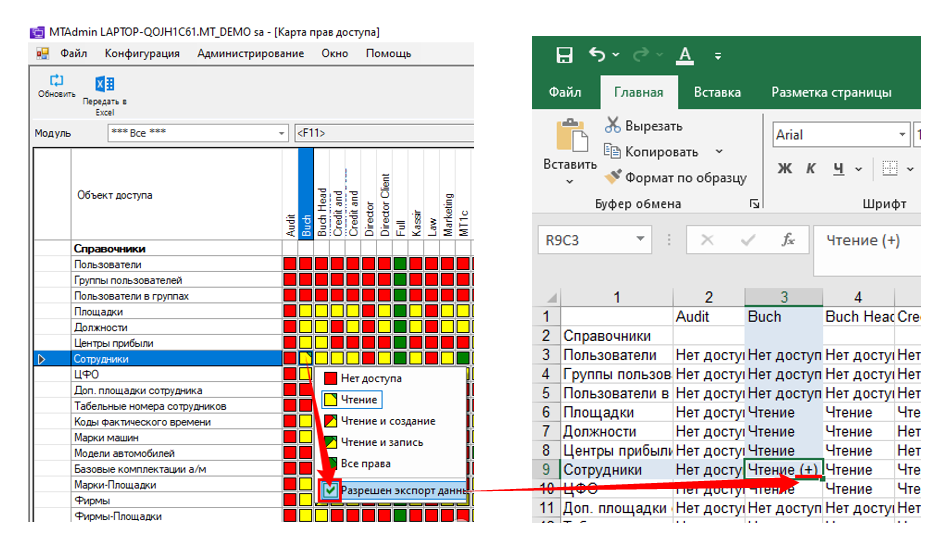Image resolution: width=947 pixels, height=559 pixels.
Task: Click the Вырезать scissors icon
Action: tap(613, 126)
